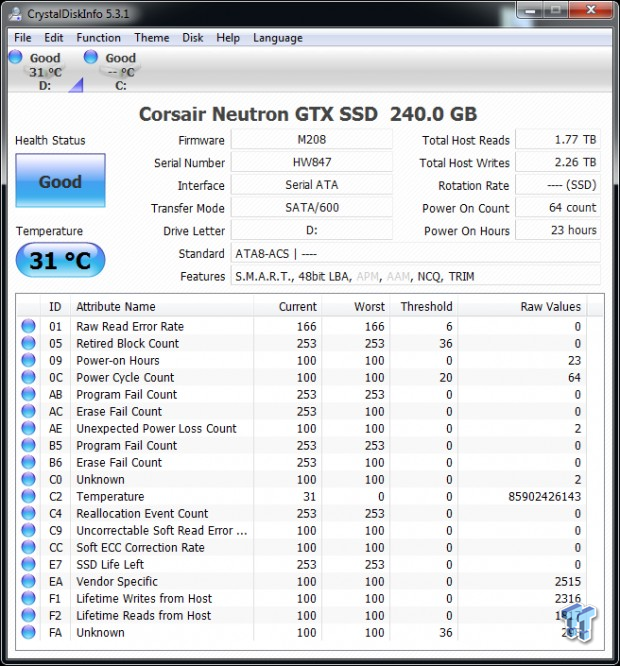
Task: Click the status orb for C0 Unknown
Action: click(x=28, y=479)
